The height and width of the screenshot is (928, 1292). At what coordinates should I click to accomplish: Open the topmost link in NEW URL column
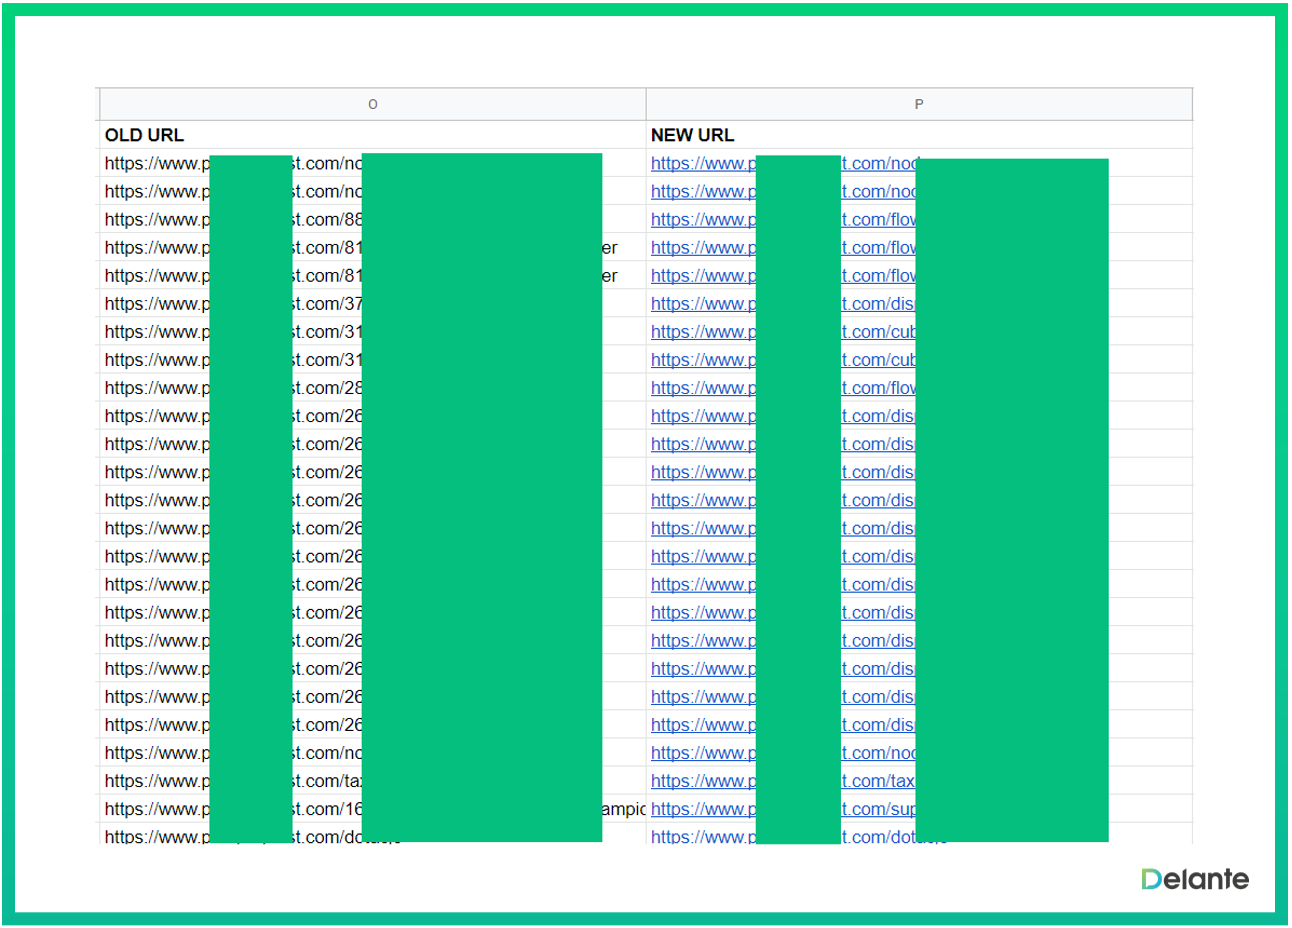[702, 164]
